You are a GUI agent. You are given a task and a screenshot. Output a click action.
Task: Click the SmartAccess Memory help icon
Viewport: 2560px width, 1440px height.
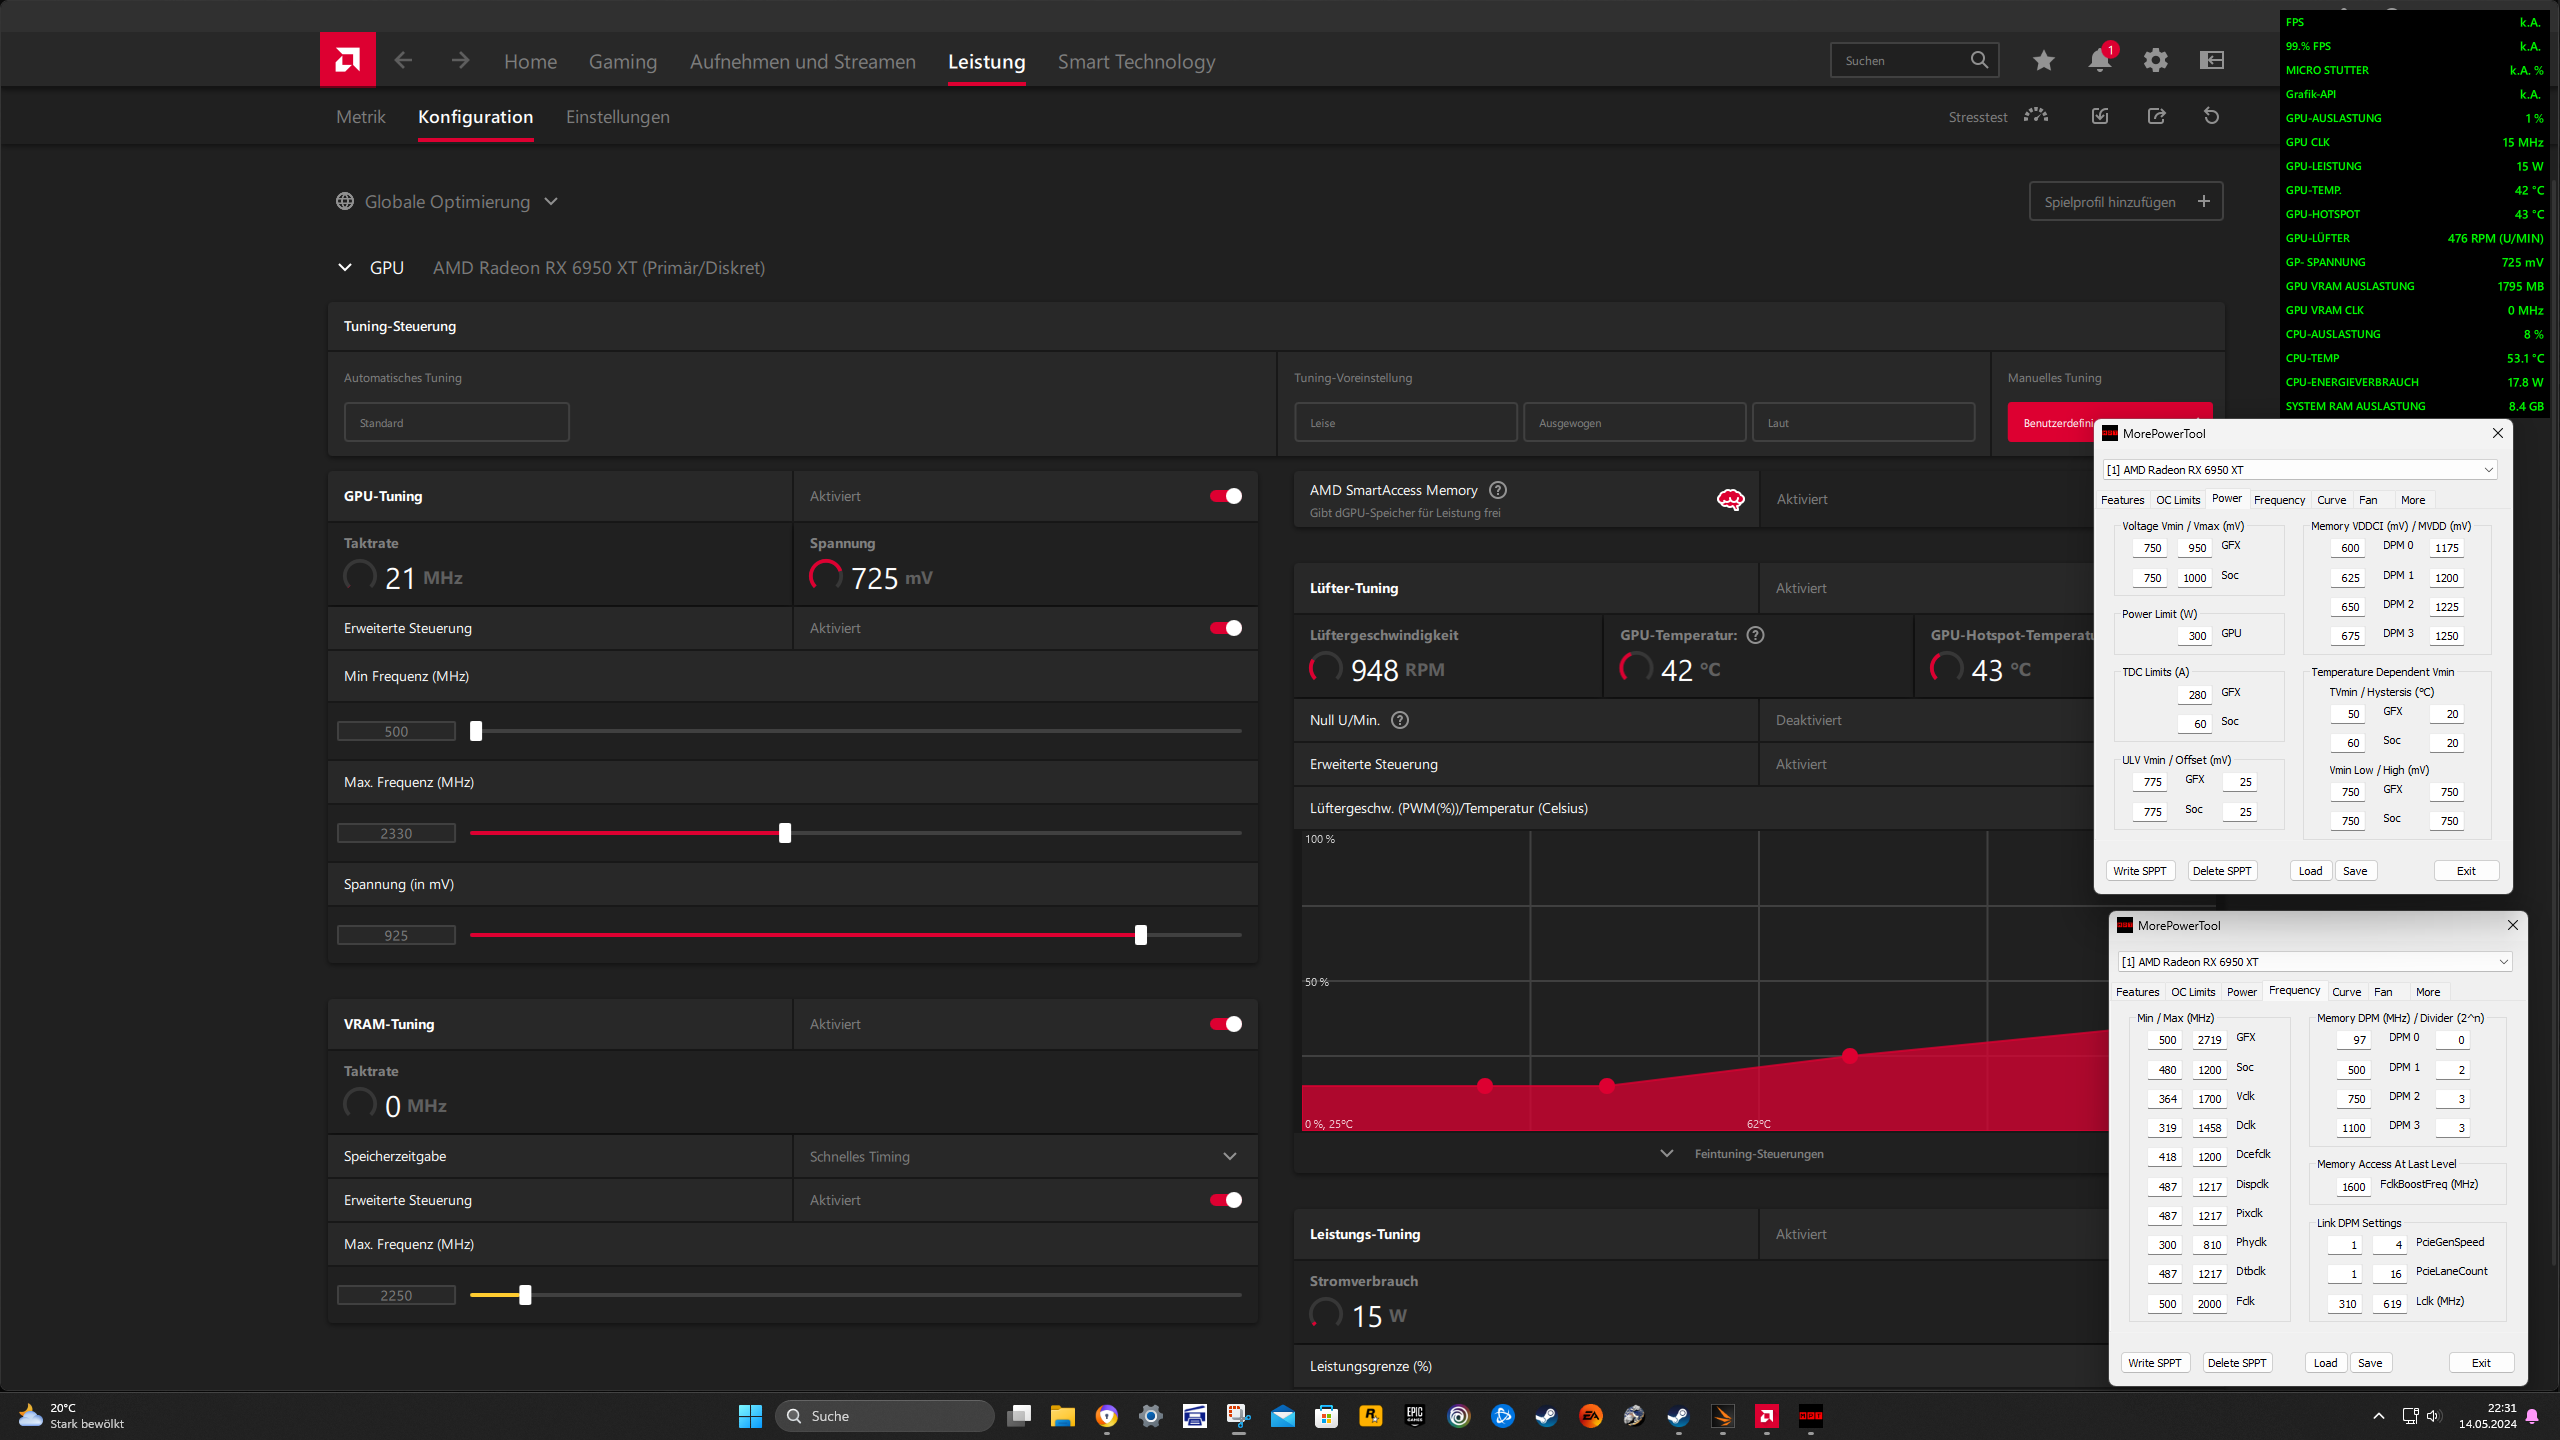coord(1497,490)
